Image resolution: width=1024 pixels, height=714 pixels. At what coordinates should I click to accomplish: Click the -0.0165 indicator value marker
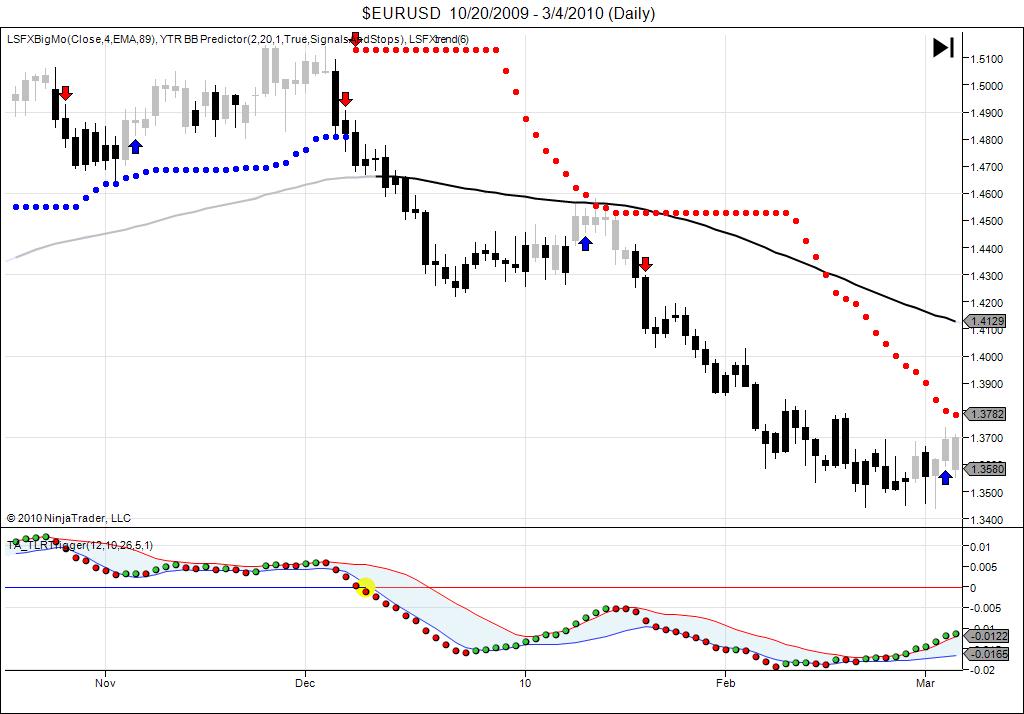(x=987, y=653)
